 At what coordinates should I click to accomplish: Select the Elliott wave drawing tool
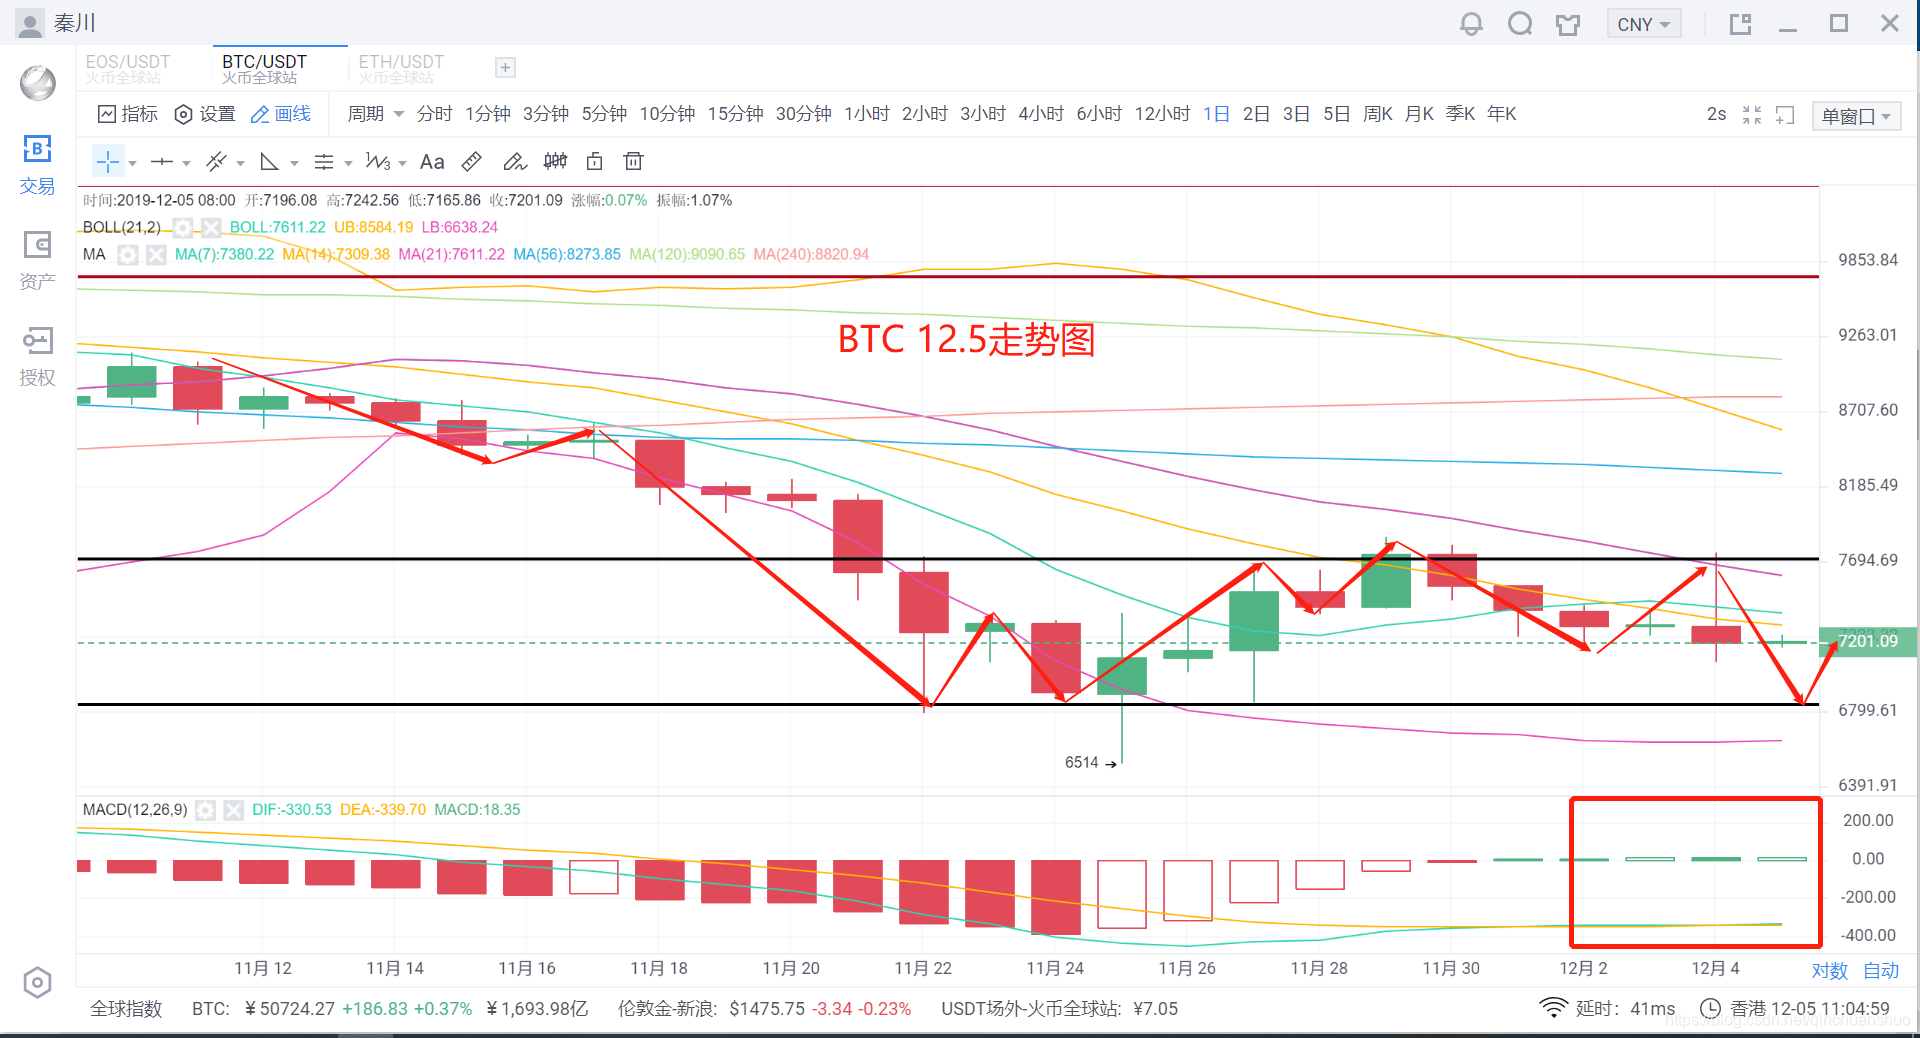pos(378,161)
